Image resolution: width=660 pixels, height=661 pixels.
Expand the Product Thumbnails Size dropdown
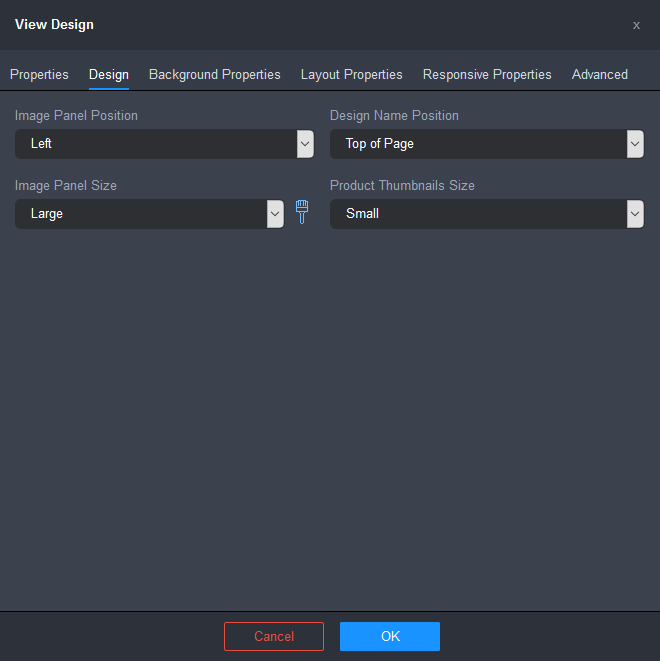coord(487,214)
